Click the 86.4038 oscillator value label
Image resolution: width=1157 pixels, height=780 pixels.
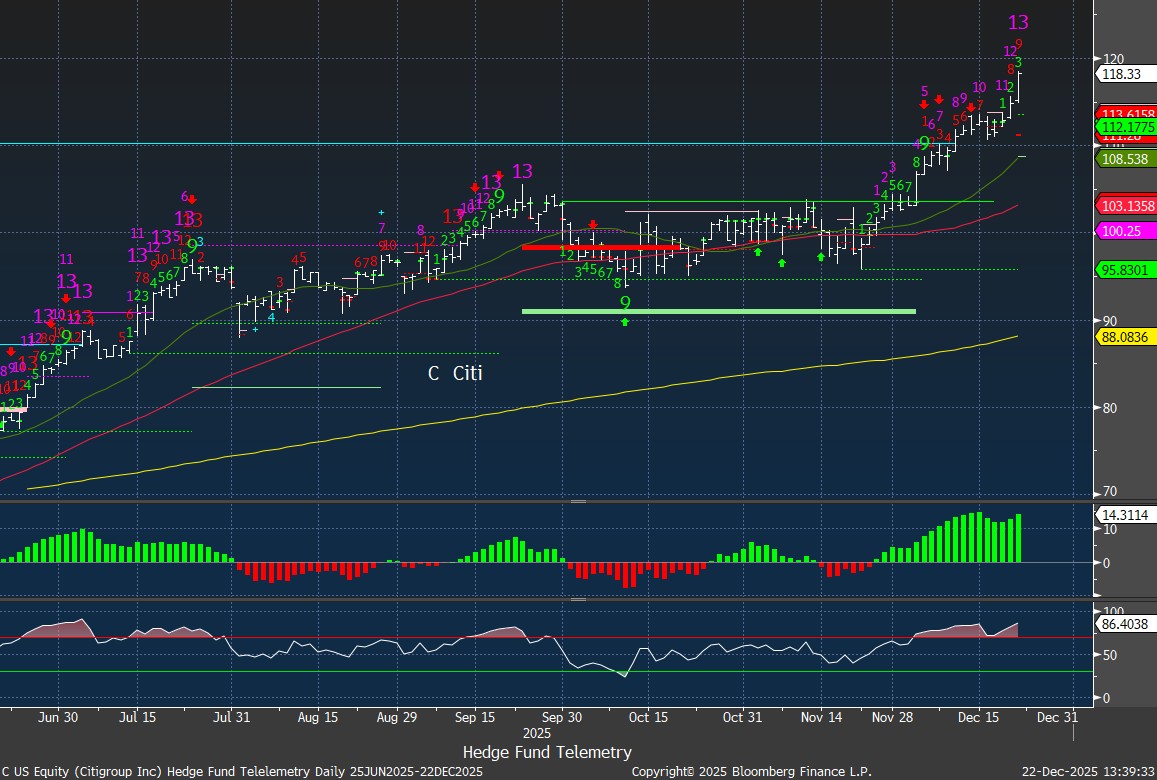[1125, 623]
